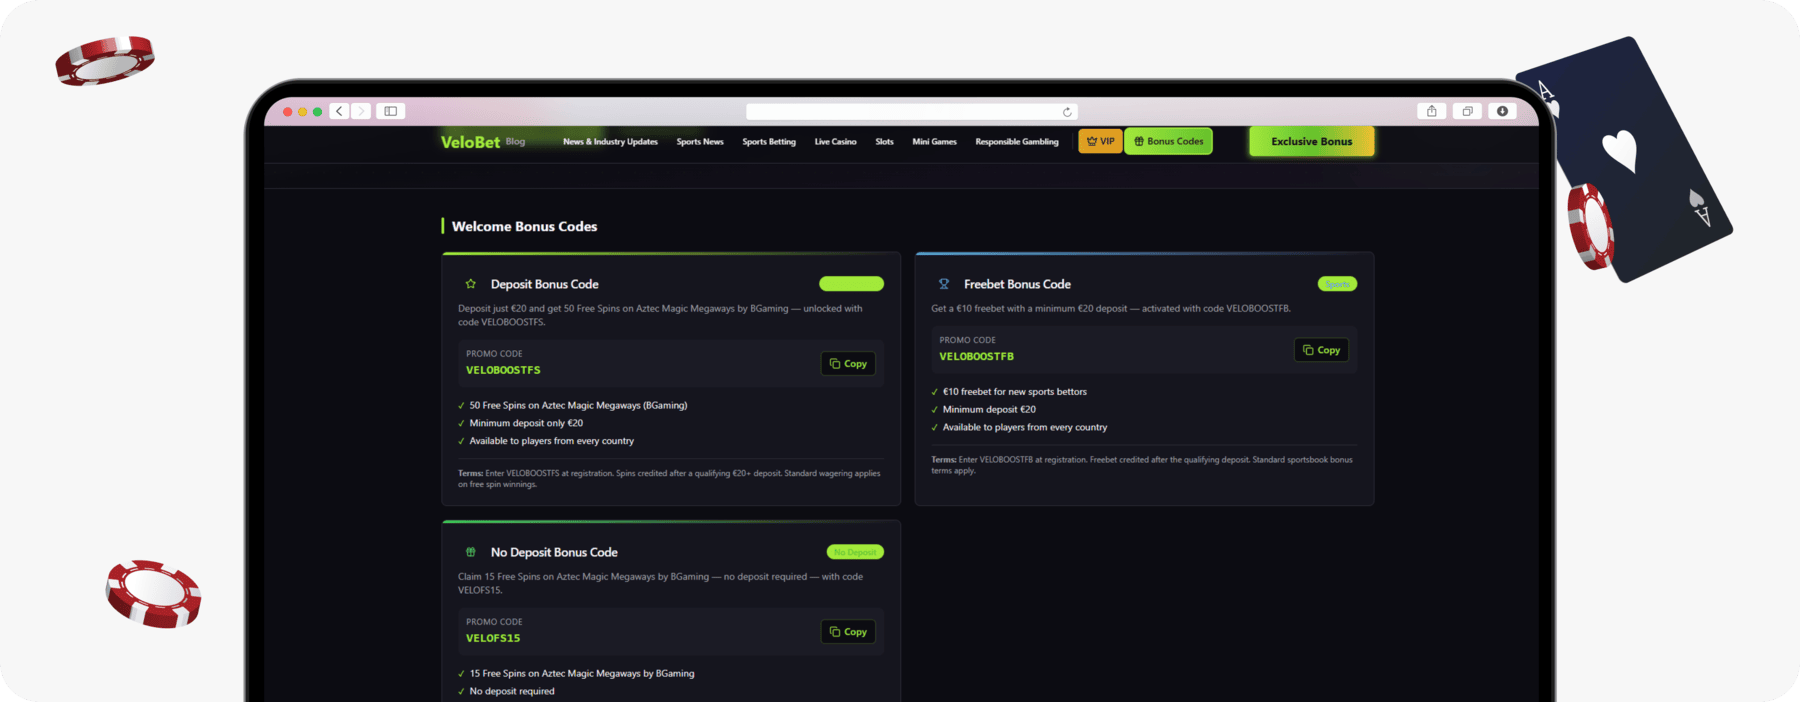Viewport: 1800px width, 702px height.
Task: Click the Deposit Bonus Code card title
Action: coord(544,284)
